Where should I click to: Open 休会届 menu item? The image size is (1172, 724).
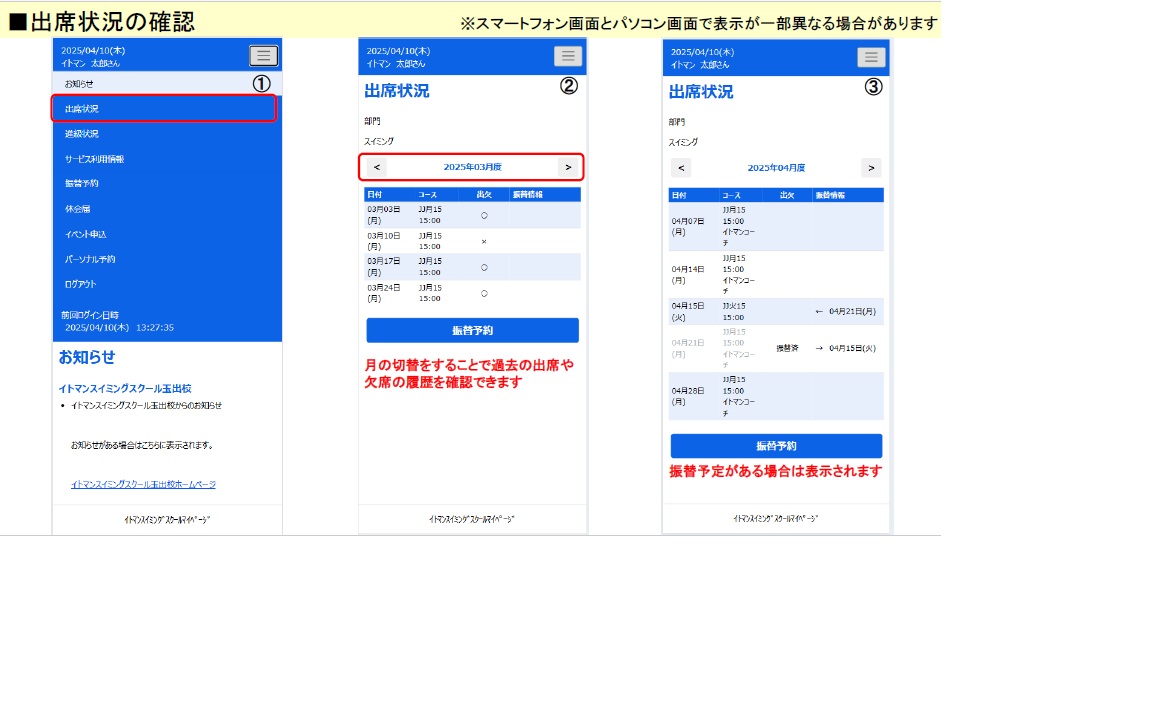[x=78, y=209]
